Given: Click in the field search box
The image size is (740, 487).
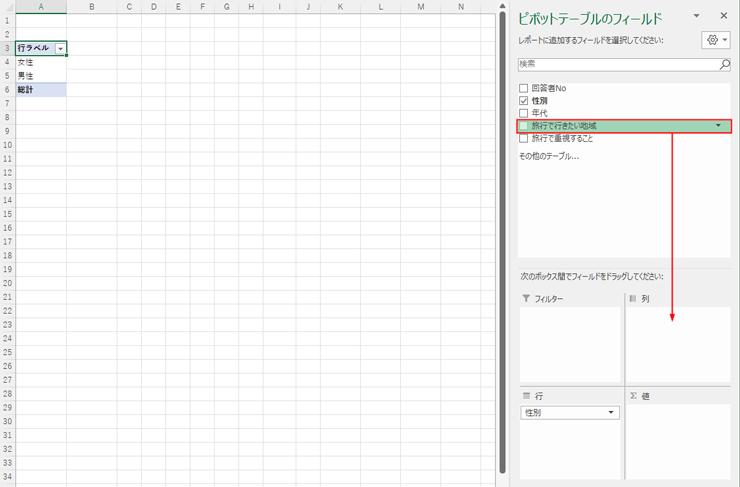Looking at the screenshot, I should click(617, 64).
